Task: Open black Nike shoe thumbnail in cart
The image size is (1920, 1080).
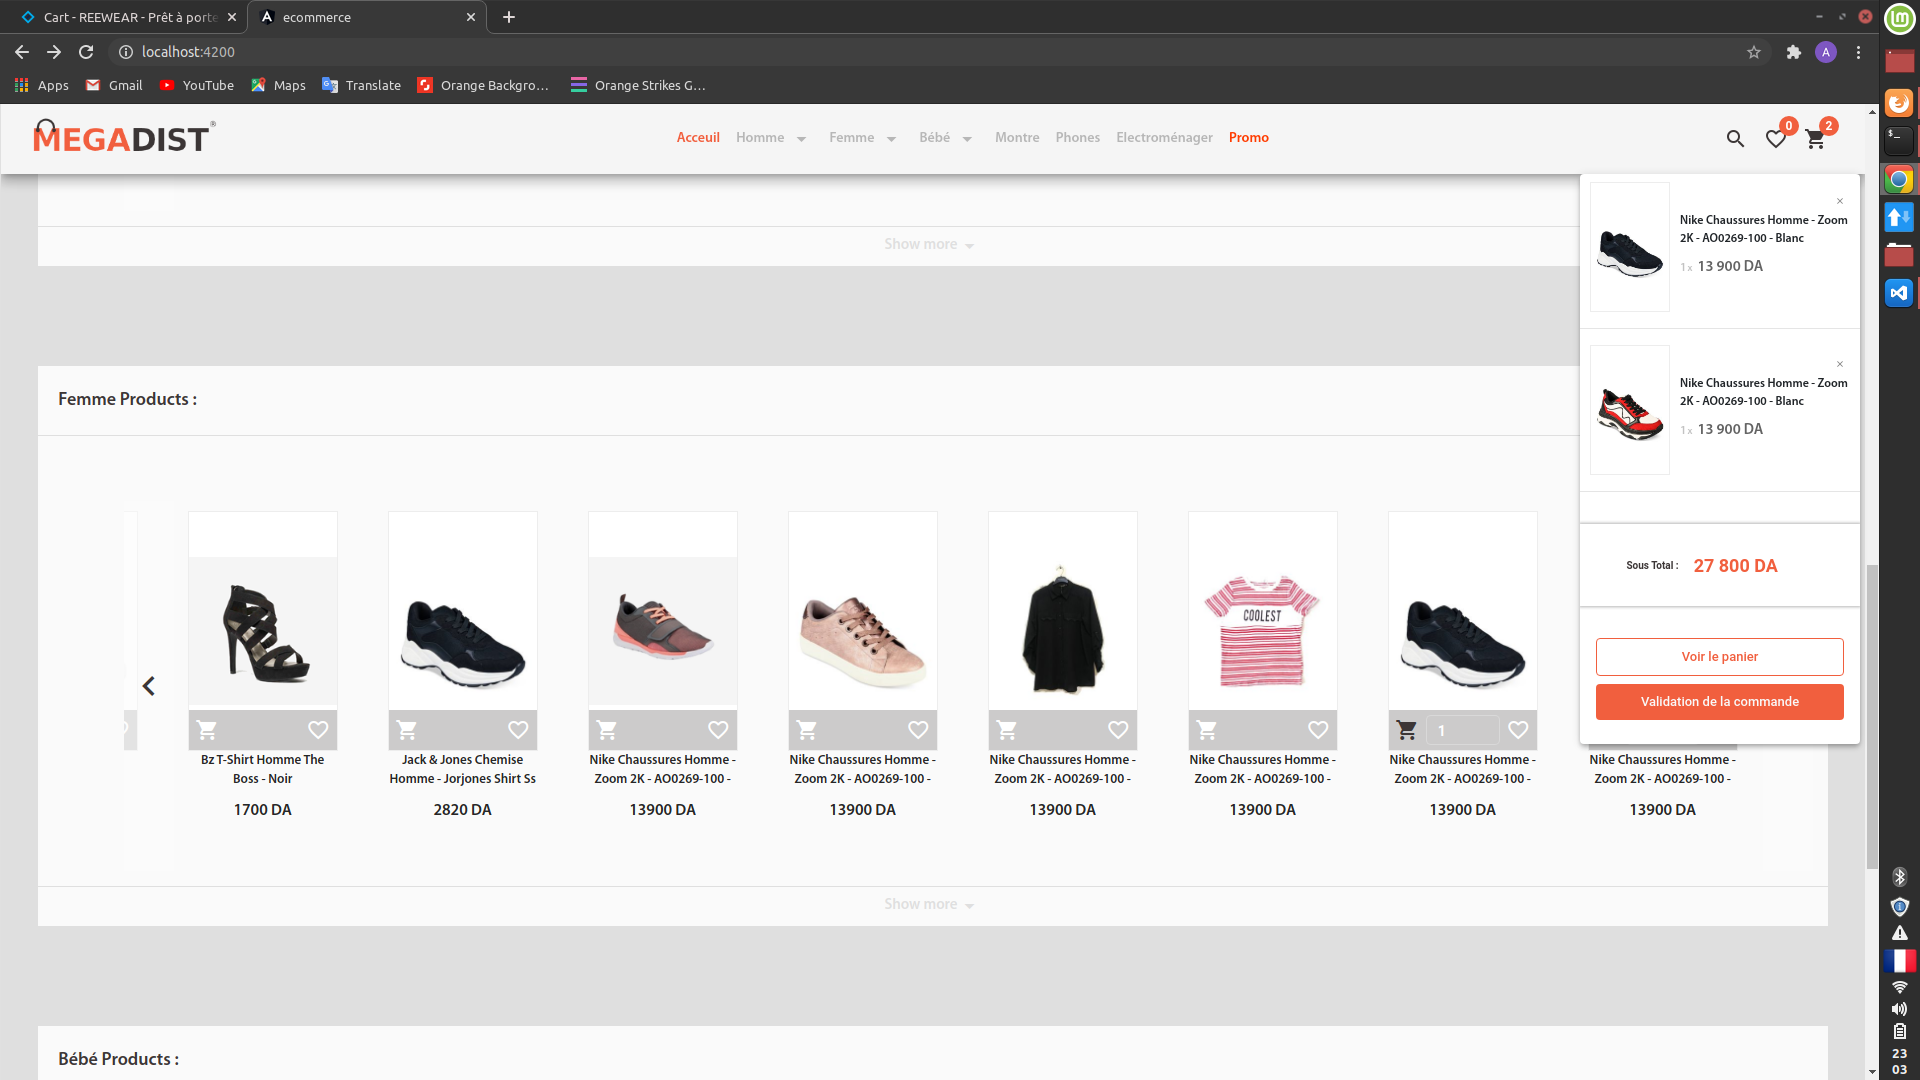Action: click(1630, 247)
